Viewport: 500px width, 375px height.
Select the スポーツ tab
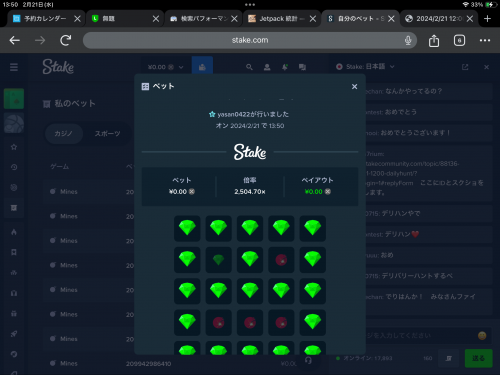click(x=107, y=133)
